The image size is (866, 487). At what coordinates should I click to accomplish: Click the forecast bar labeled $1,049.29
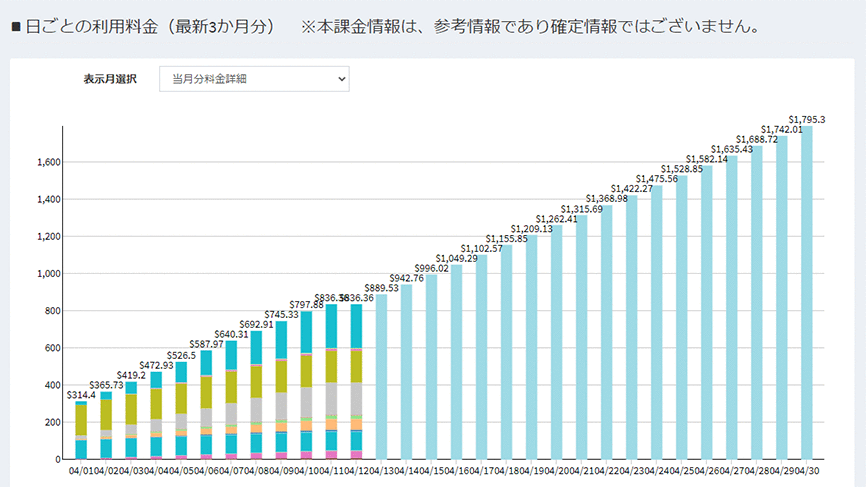(456, 362)
